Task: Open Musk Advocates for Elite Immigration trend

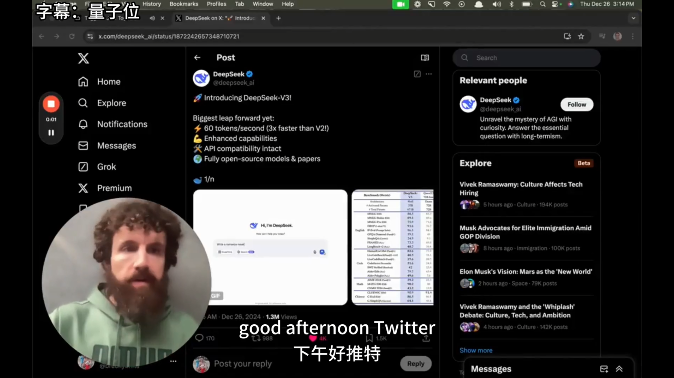Action: tap(526, 238)
